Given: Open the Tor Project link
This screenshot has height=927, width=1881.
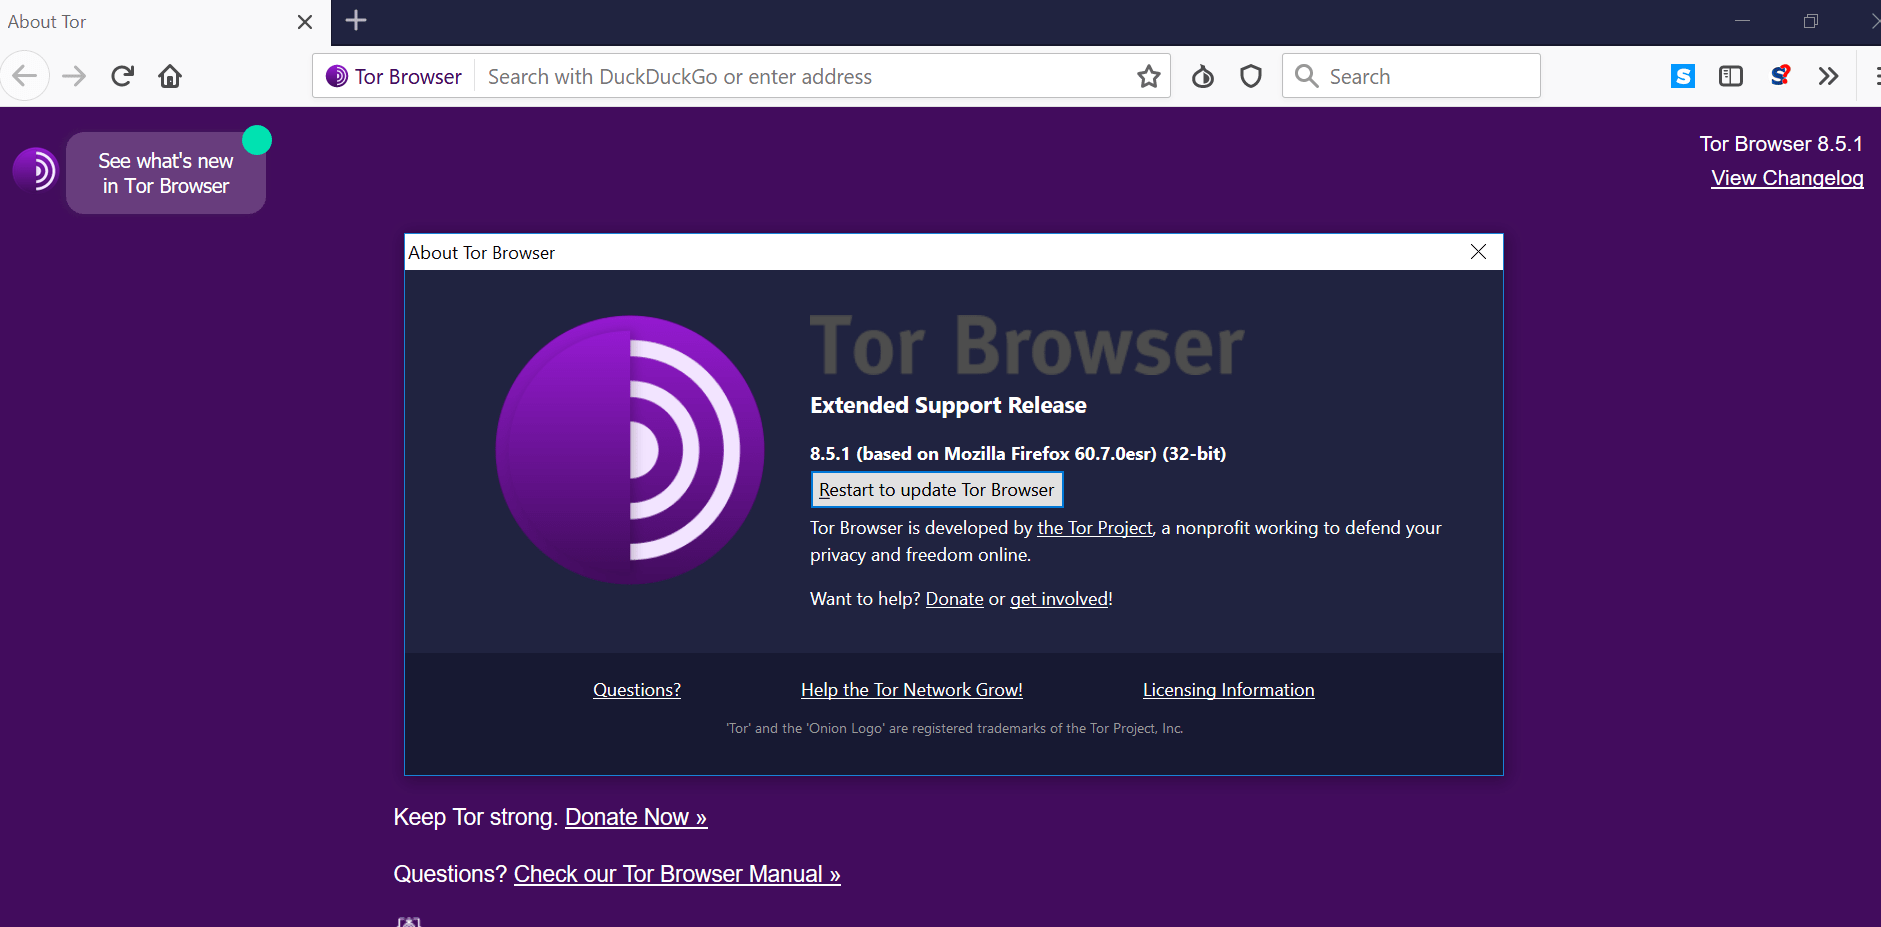Looking at the screenshot, I should [x=1095, y=528].
